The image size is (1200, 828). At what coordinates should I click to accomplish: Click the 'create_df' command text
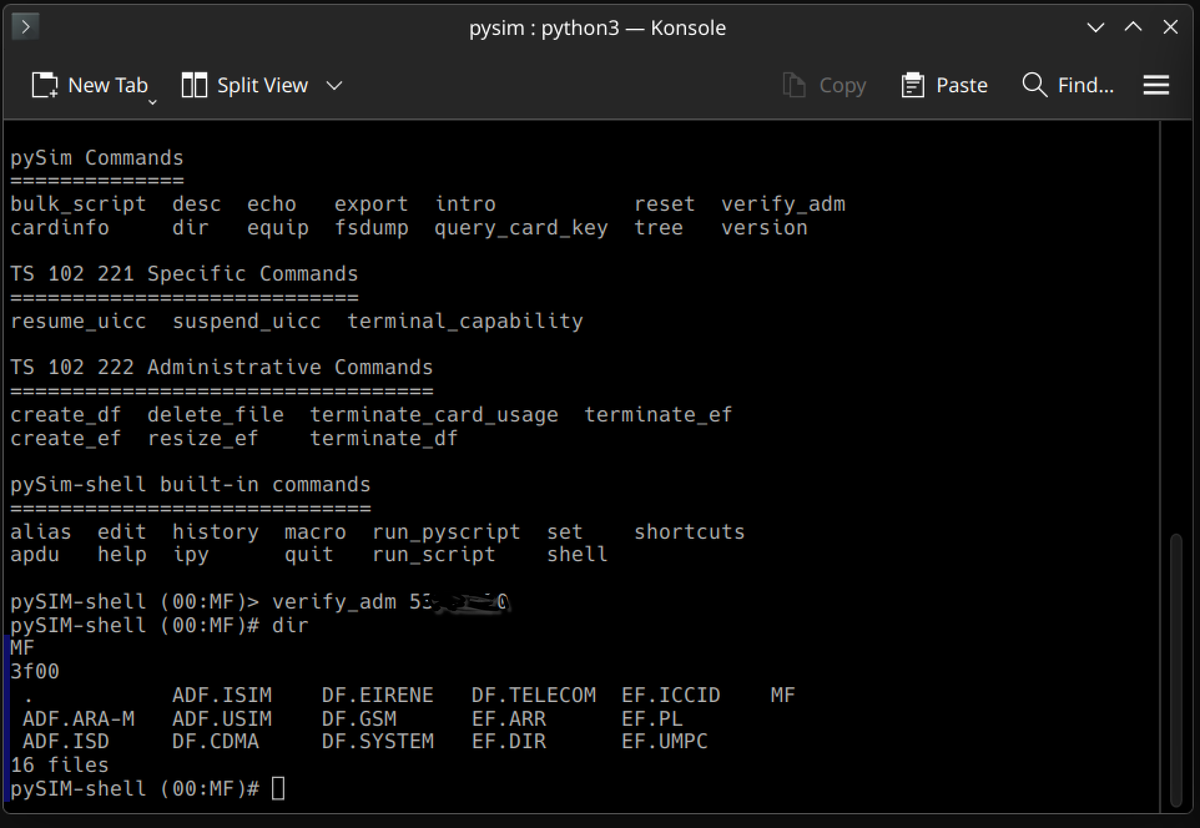66,414
